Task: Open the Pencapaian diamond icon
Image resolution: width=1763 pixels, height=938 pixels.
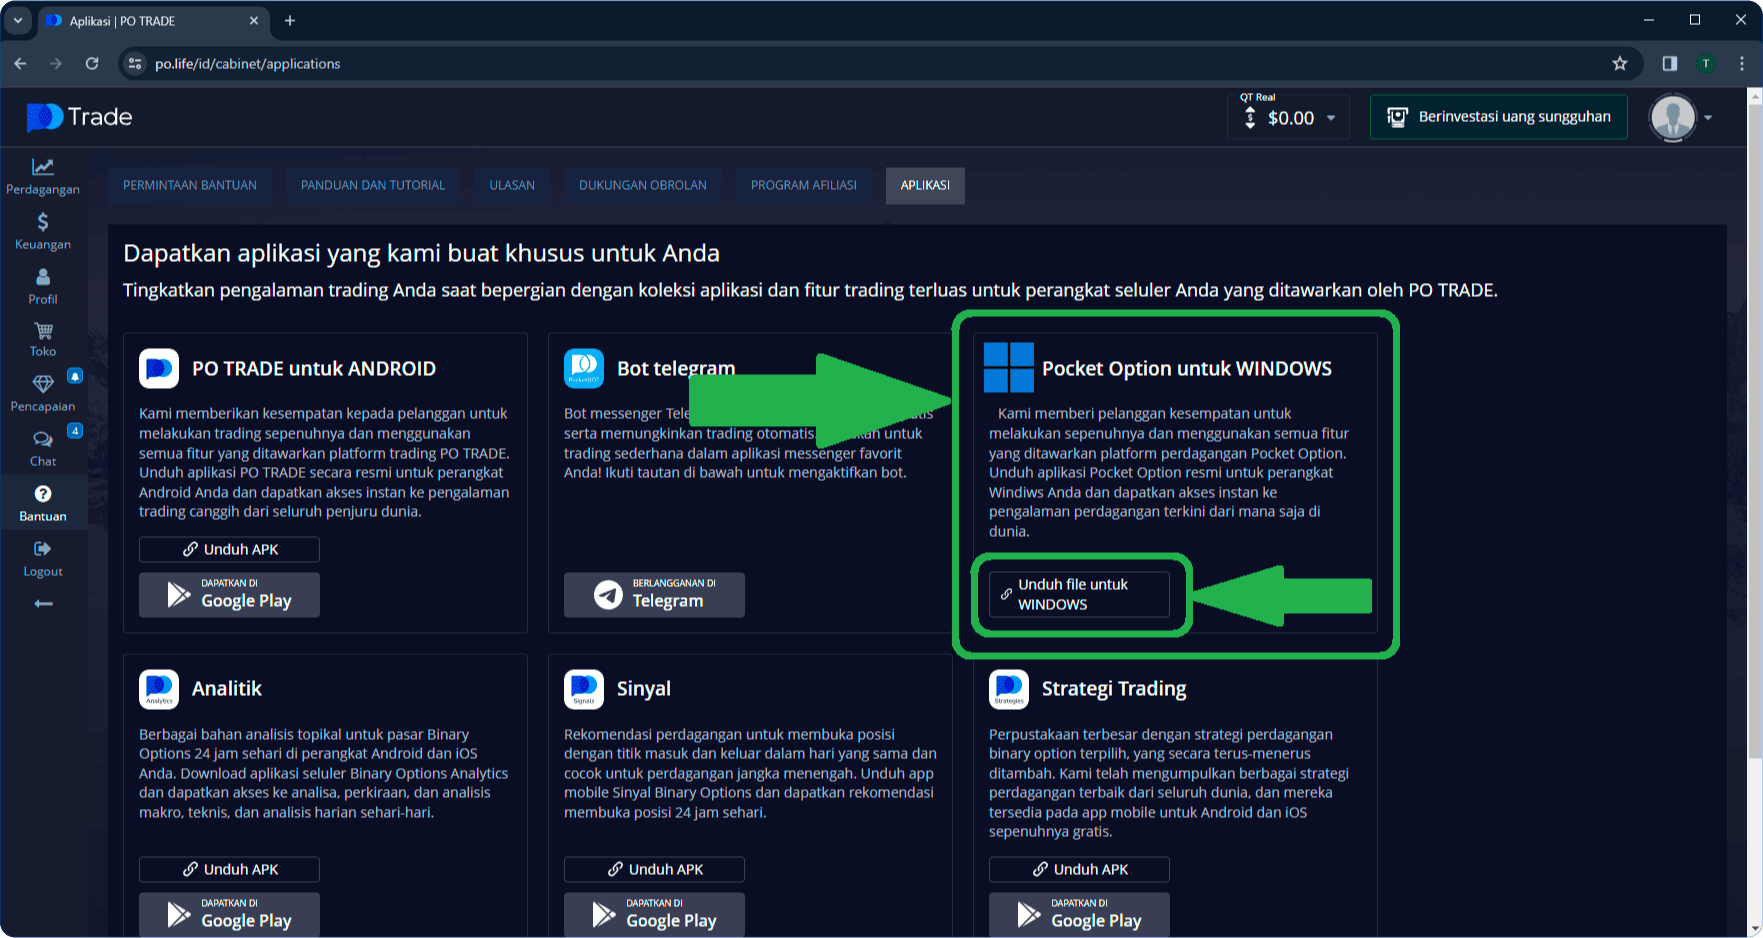Action: [x=43, y=384]
